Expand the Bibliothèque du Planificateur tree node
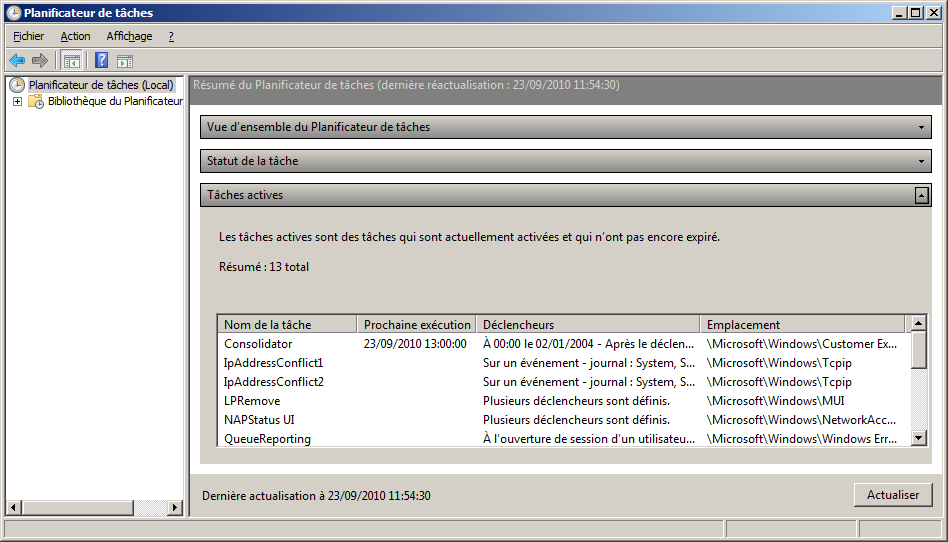 click(17, 101)
